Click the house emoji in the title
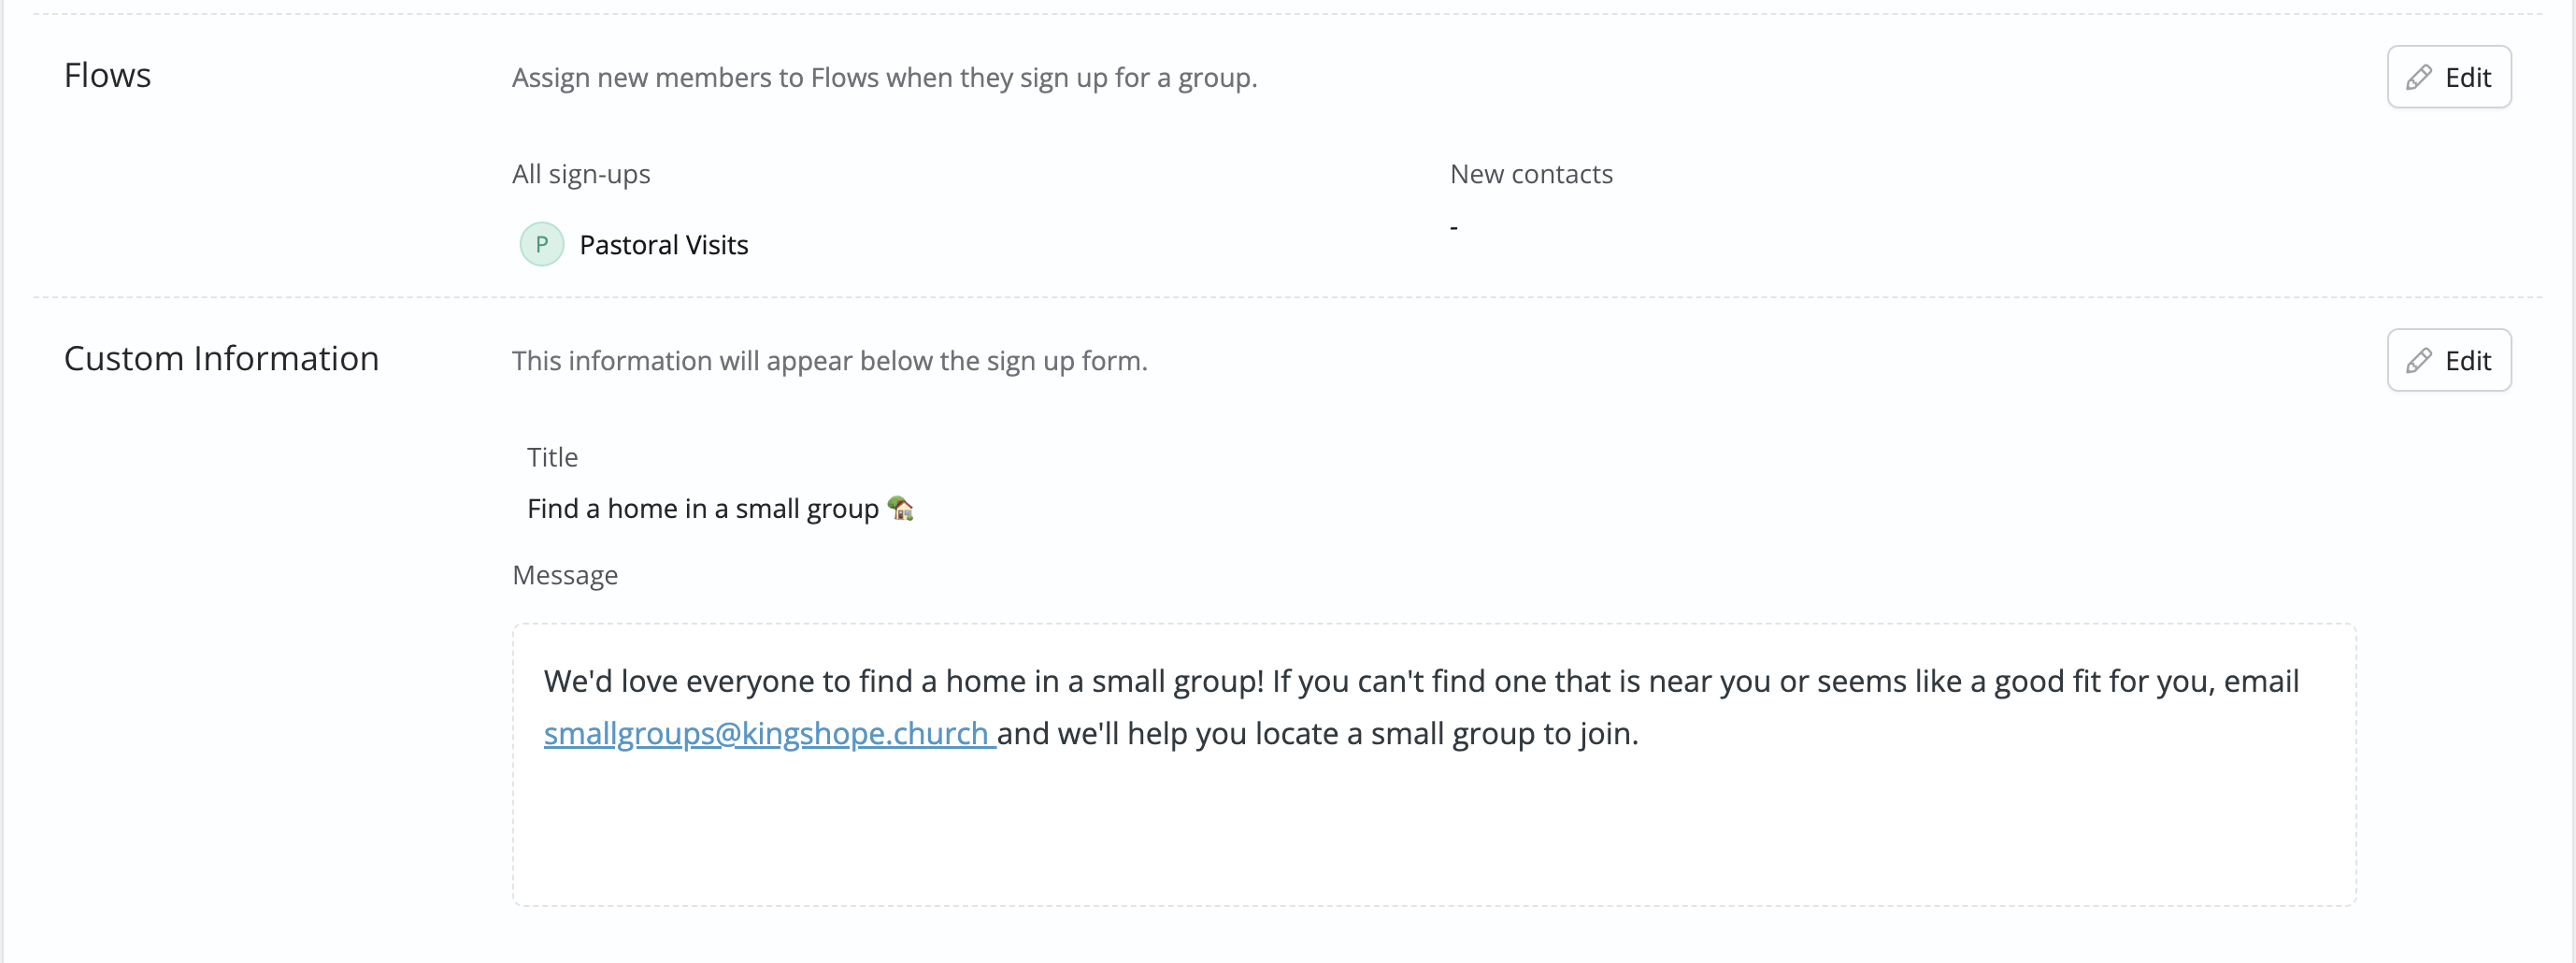2576x963 pixels. point(900,508)
